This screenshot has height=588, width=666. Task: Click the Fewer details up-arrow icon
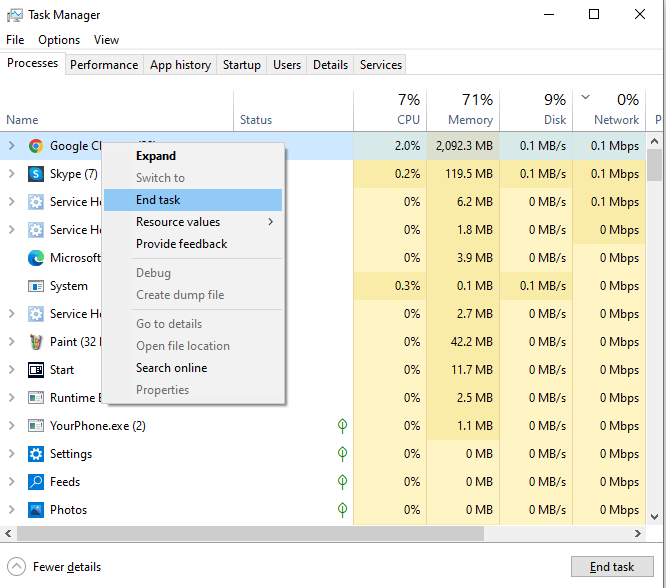click(x=16, y=567)
